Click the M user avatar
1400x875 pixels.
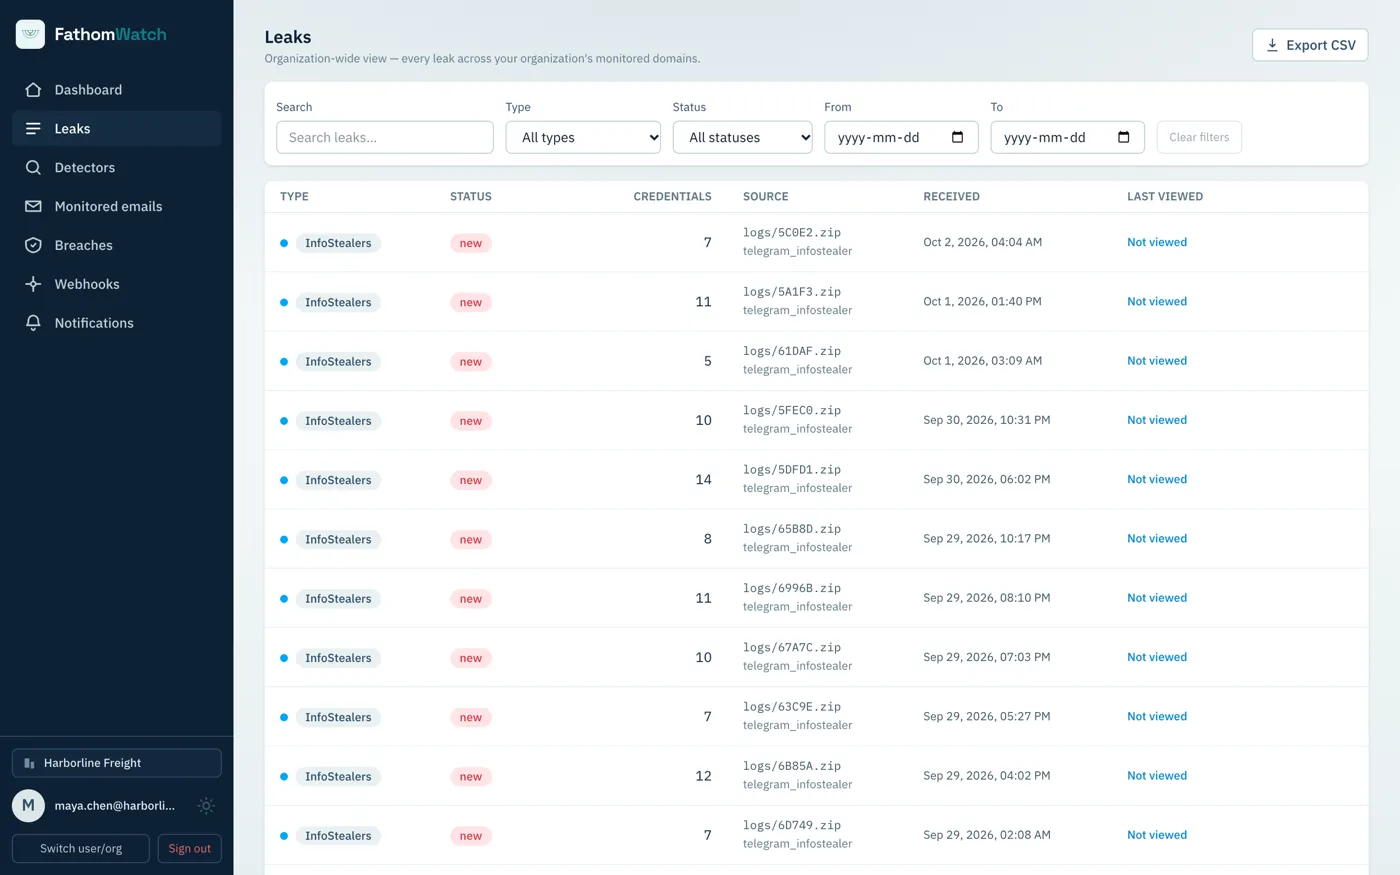click(x=28, y=806)
